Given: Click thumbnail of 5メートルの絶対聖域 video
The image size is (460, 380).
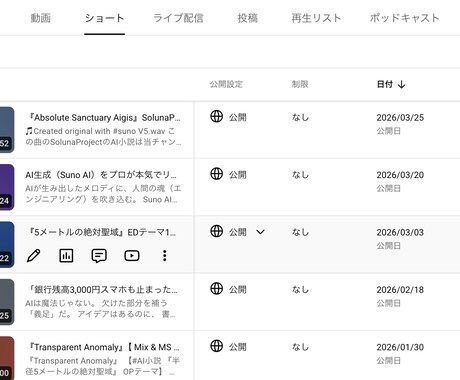Looking at the screenshot, I should coord(7,245).
